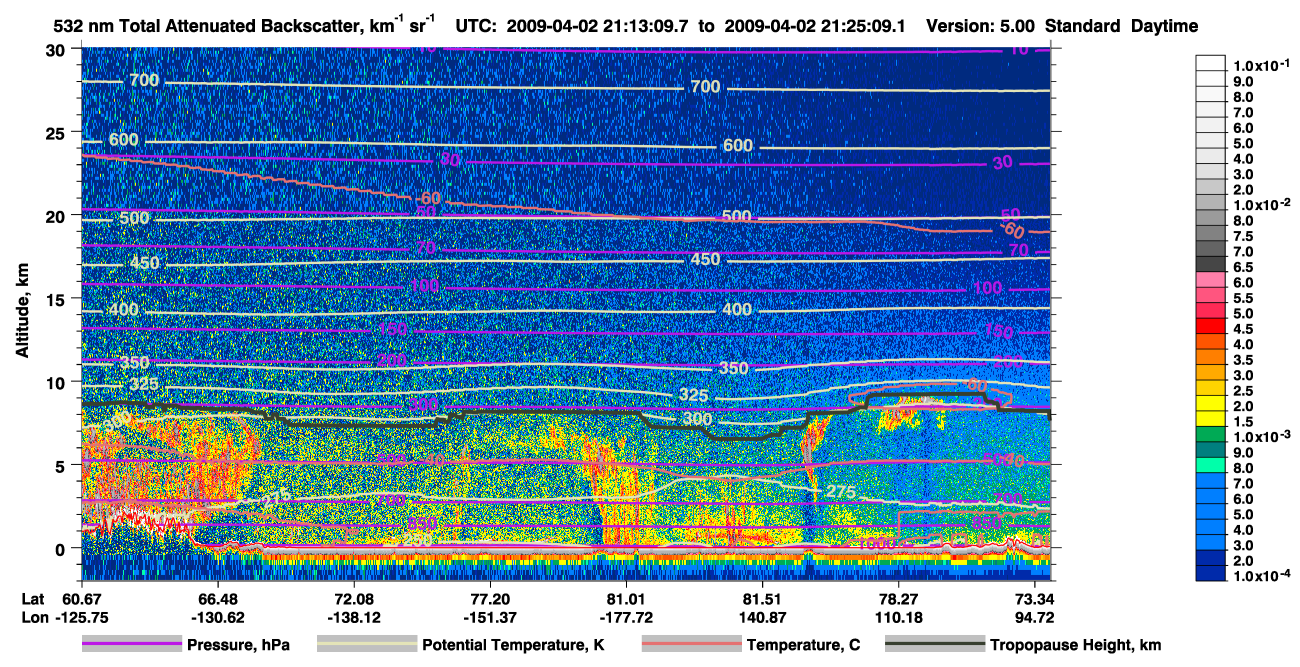Click the orange Temperature legend line sample

pyautogui.click(x=691, y=644)
